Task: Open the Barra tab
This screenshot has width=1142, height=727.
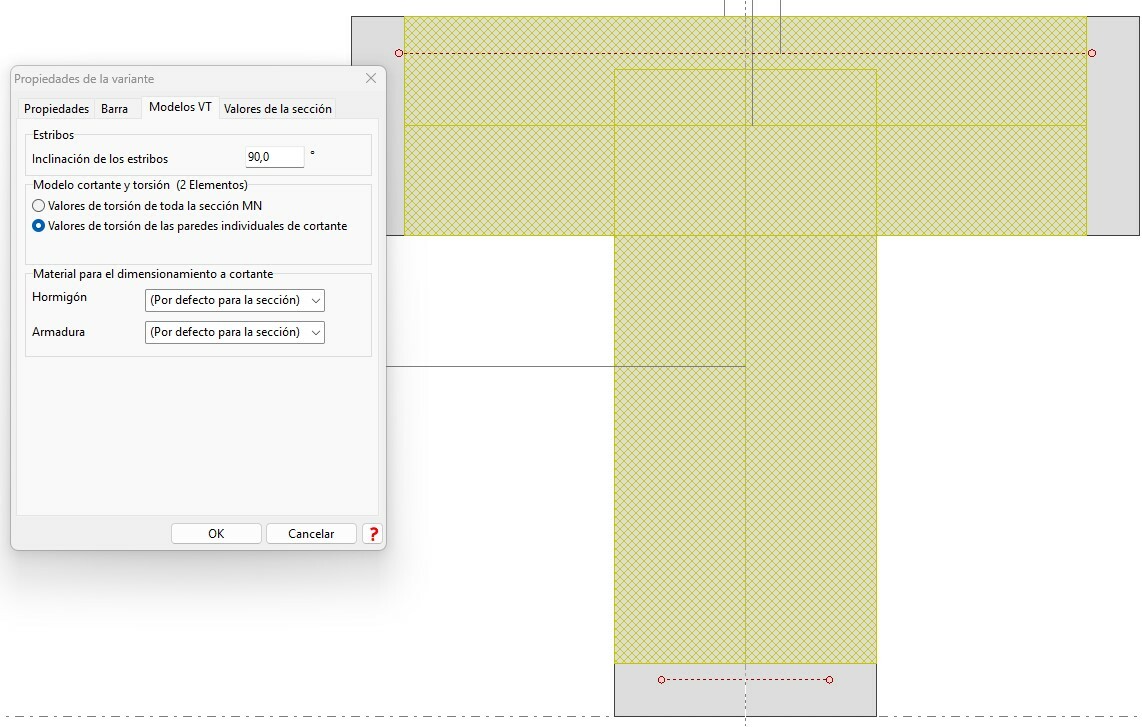Action: pos(115,109)
